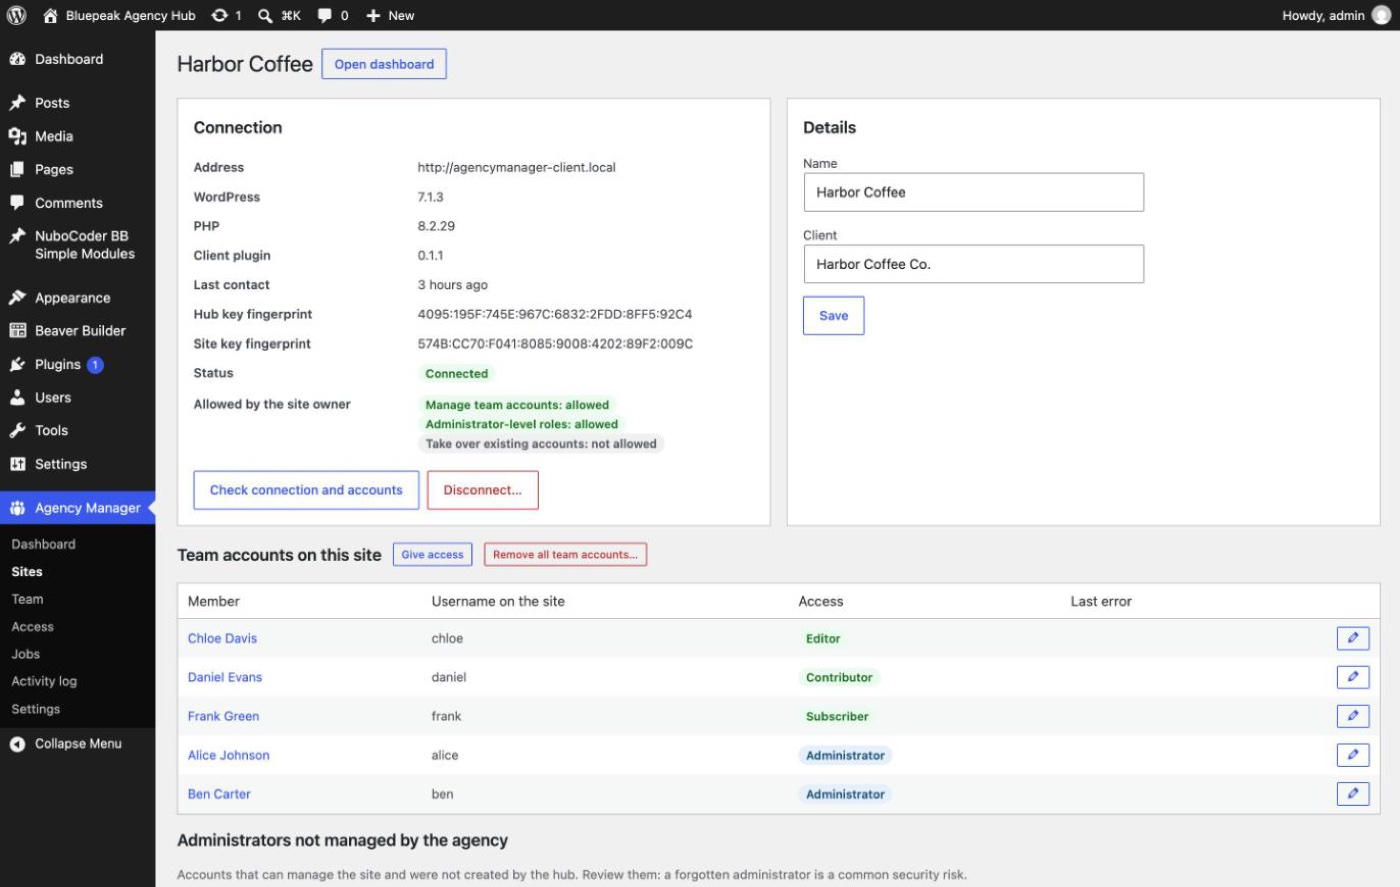This screenshot has width=1400, height=887.
Task: Save the site details
Action: click(834, 316)
